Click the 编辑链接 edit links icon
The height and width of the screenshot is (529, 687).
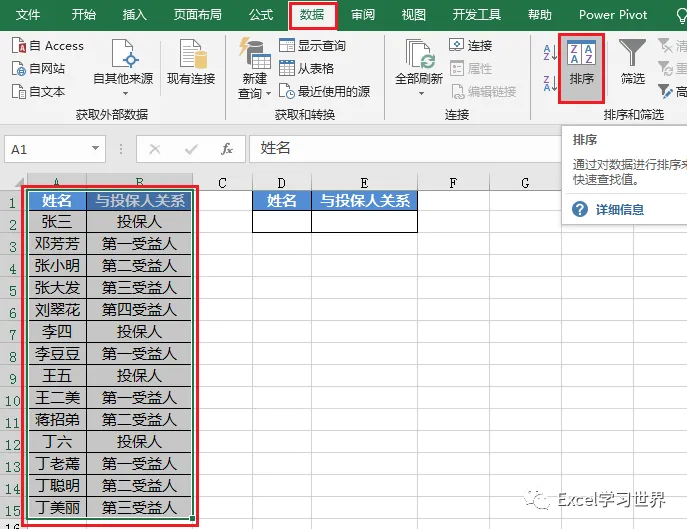point(458,92)
